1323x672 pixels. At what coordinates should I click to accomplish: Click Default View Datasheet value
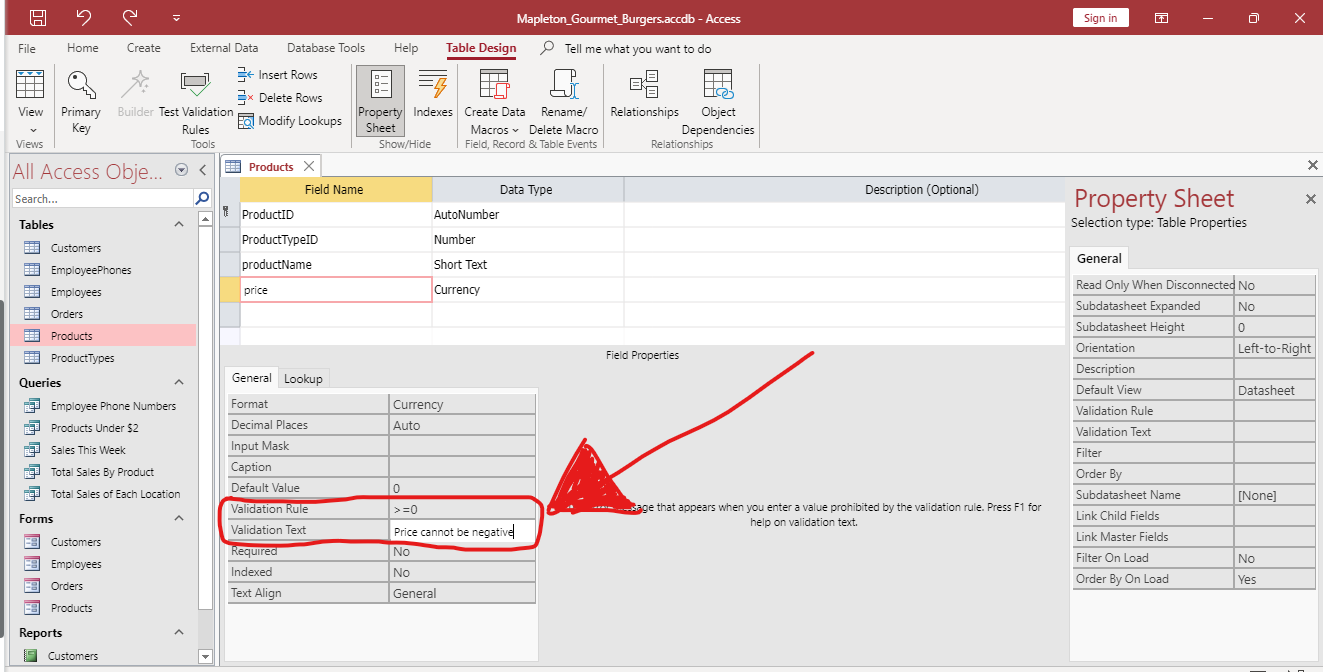1275,390
